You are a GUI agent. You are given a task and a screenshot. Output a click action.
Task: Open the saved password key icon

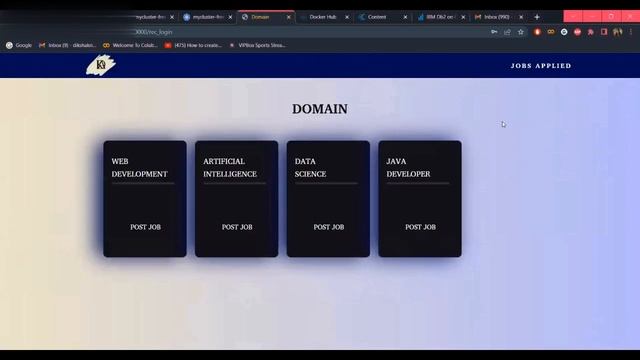[494, 32]
